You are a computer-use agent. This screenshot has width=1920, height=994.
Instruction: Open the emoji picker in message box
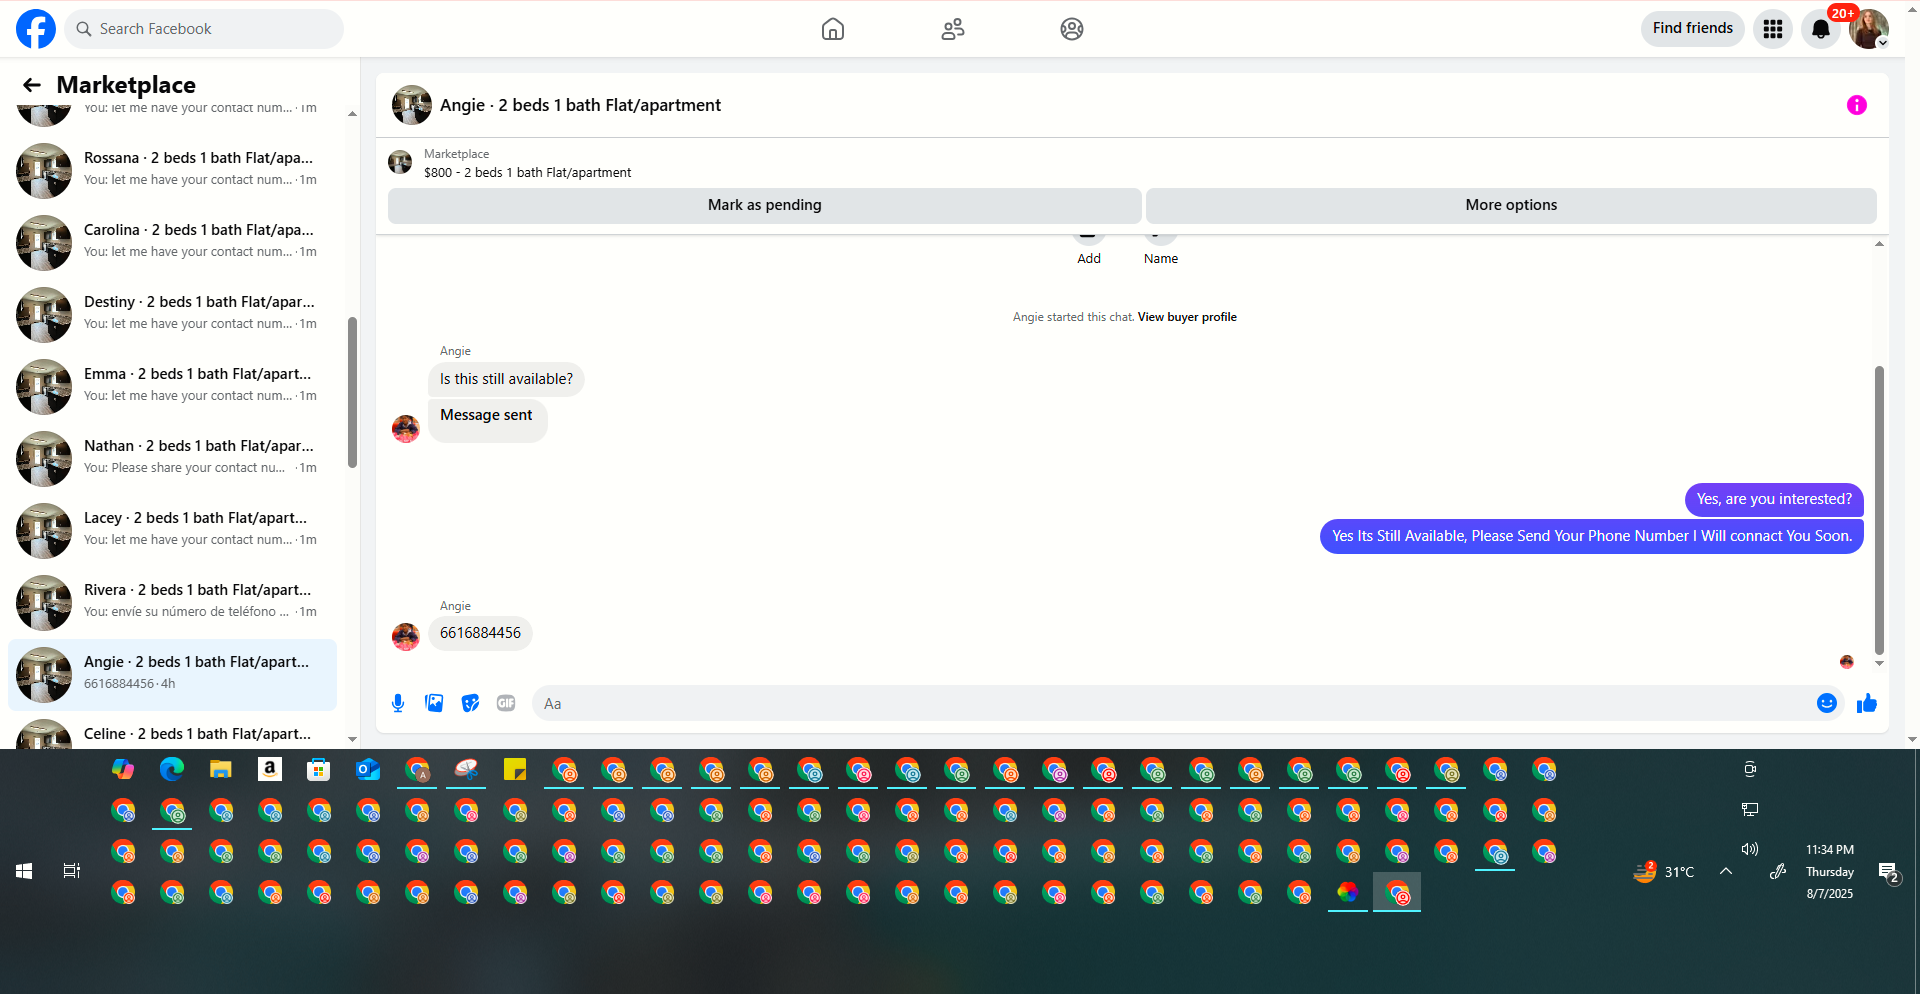[1827, 703]
